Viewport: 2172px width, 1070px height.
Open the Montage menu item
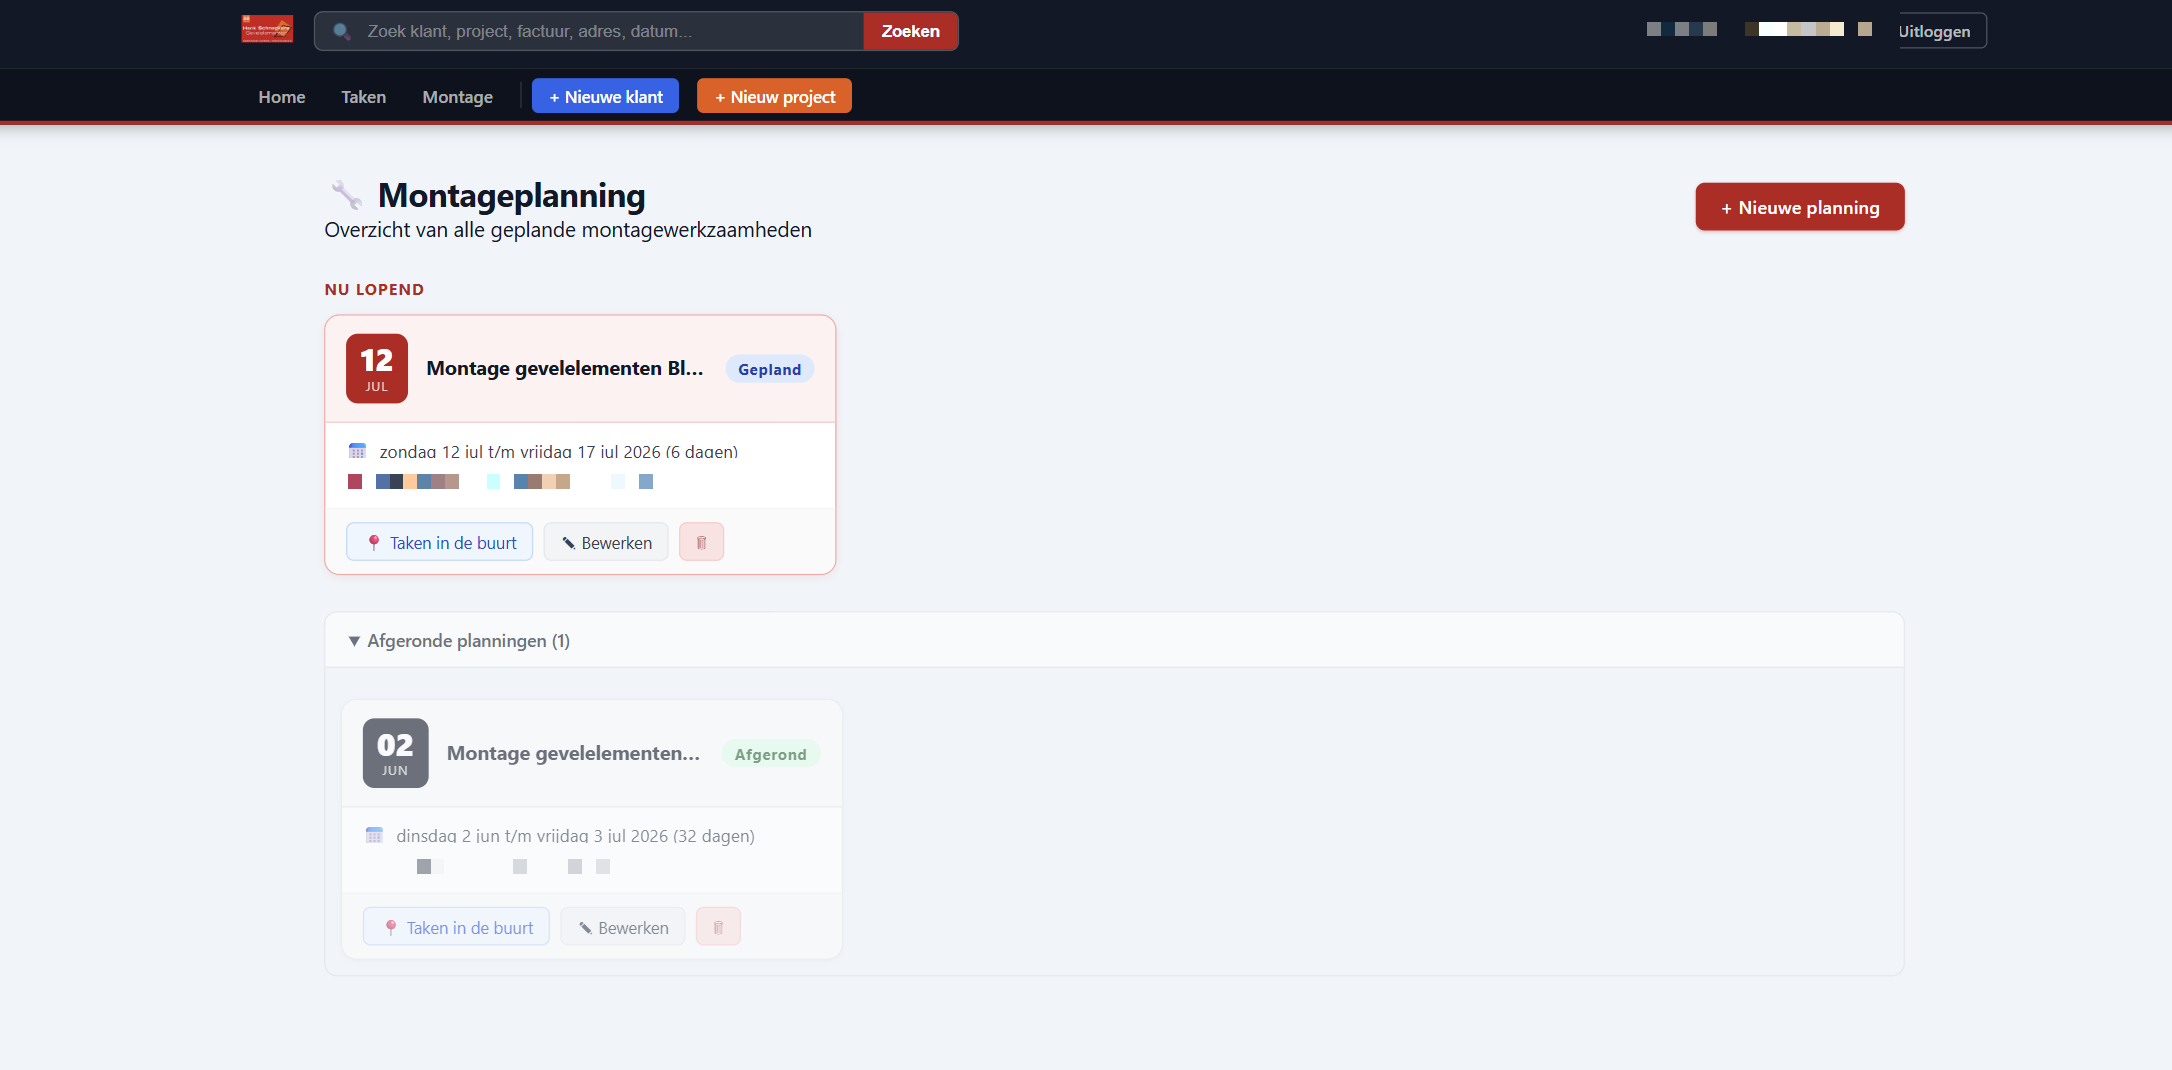pos(457,97)
